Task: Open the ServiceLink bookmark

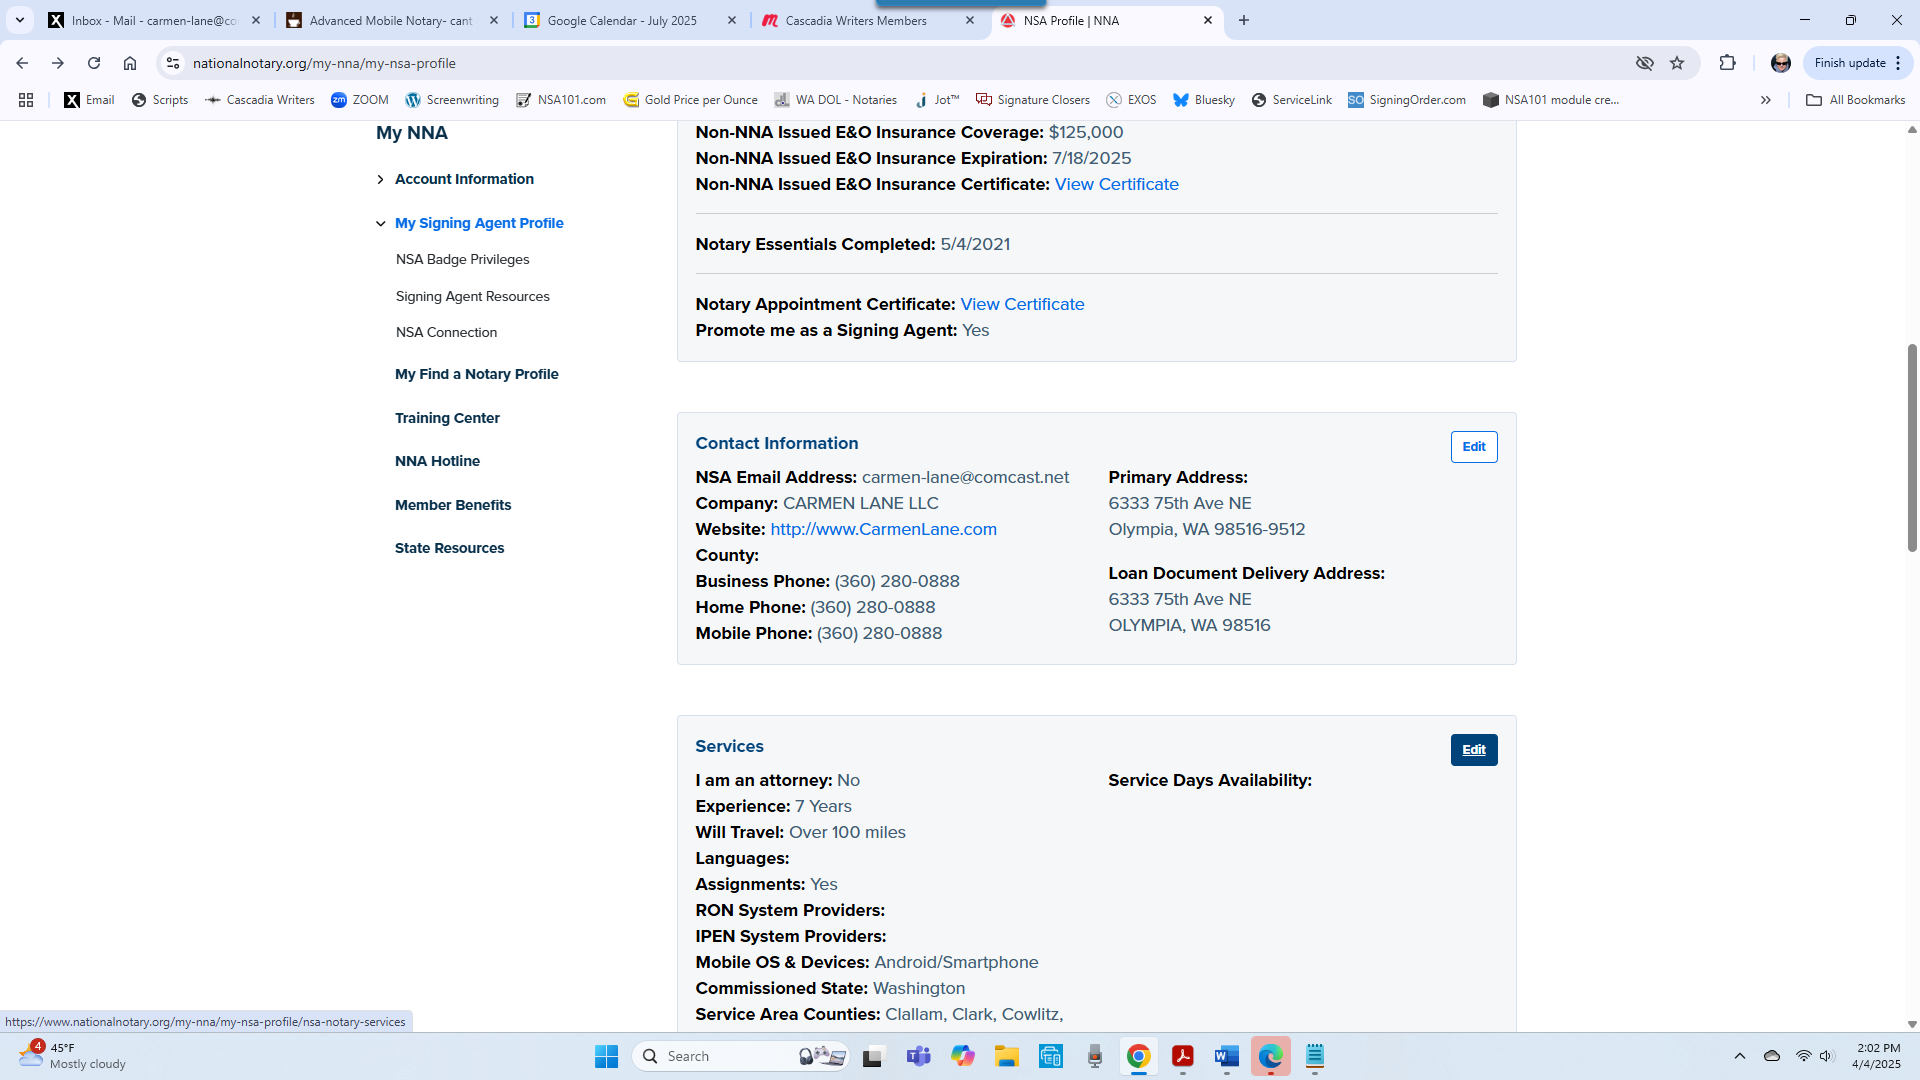Action: click(x=1291, y=100)
